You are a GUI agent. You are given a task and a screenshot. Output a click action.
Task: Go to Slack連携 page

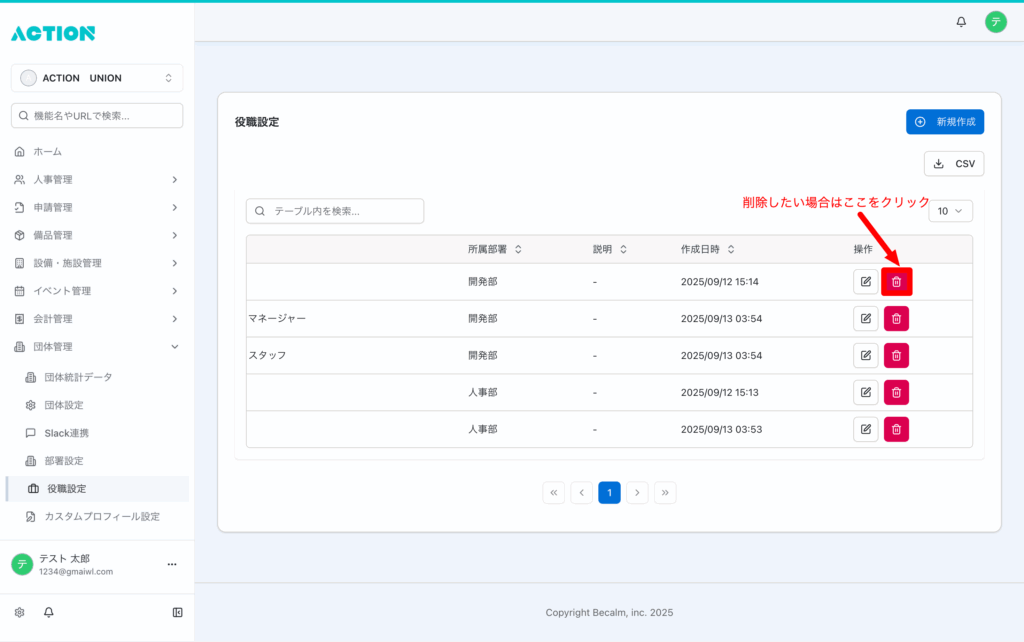point(66,433)
